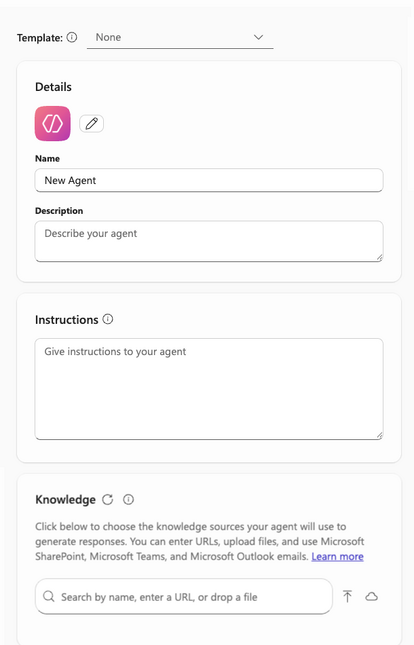
Task: Open the Template dropdown showing None
Action: [180, 37]
